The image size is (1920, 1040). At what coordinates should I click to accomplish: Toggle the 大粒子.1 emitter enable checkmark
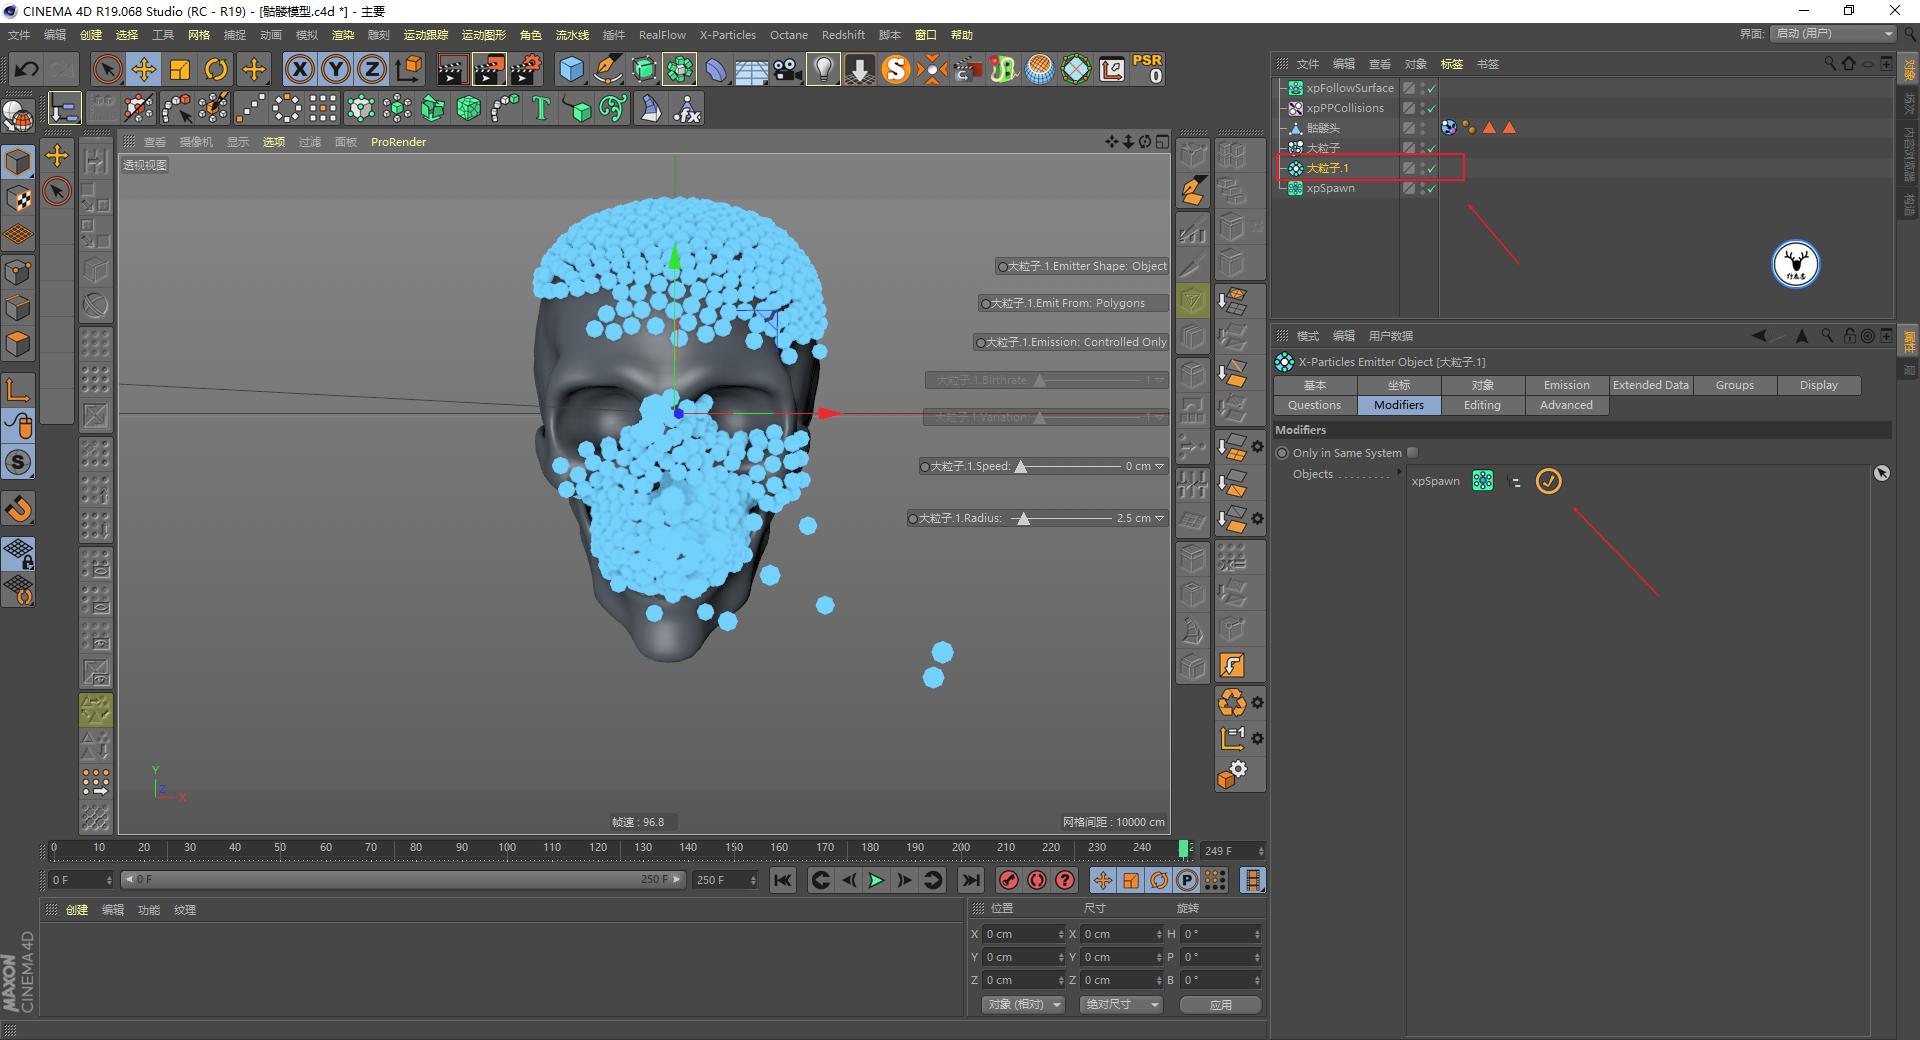pyautogui.click(x=1432, y=168)
